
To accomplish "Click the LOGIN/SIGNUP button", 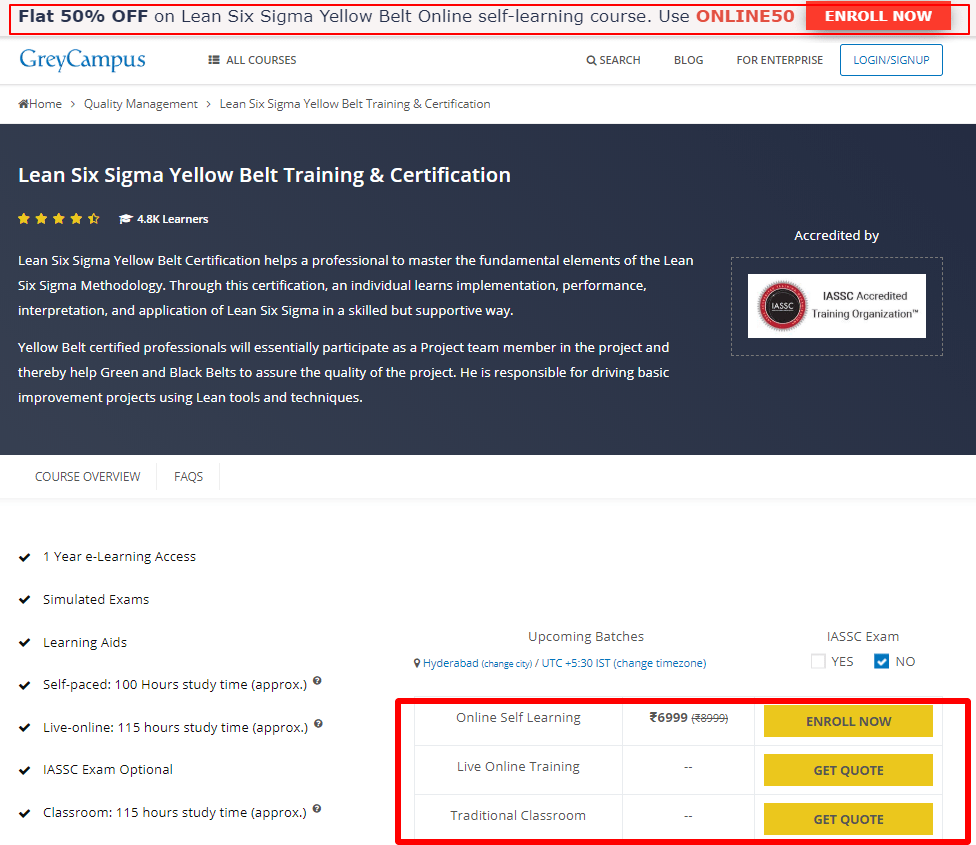I will (x=891, y=60).
